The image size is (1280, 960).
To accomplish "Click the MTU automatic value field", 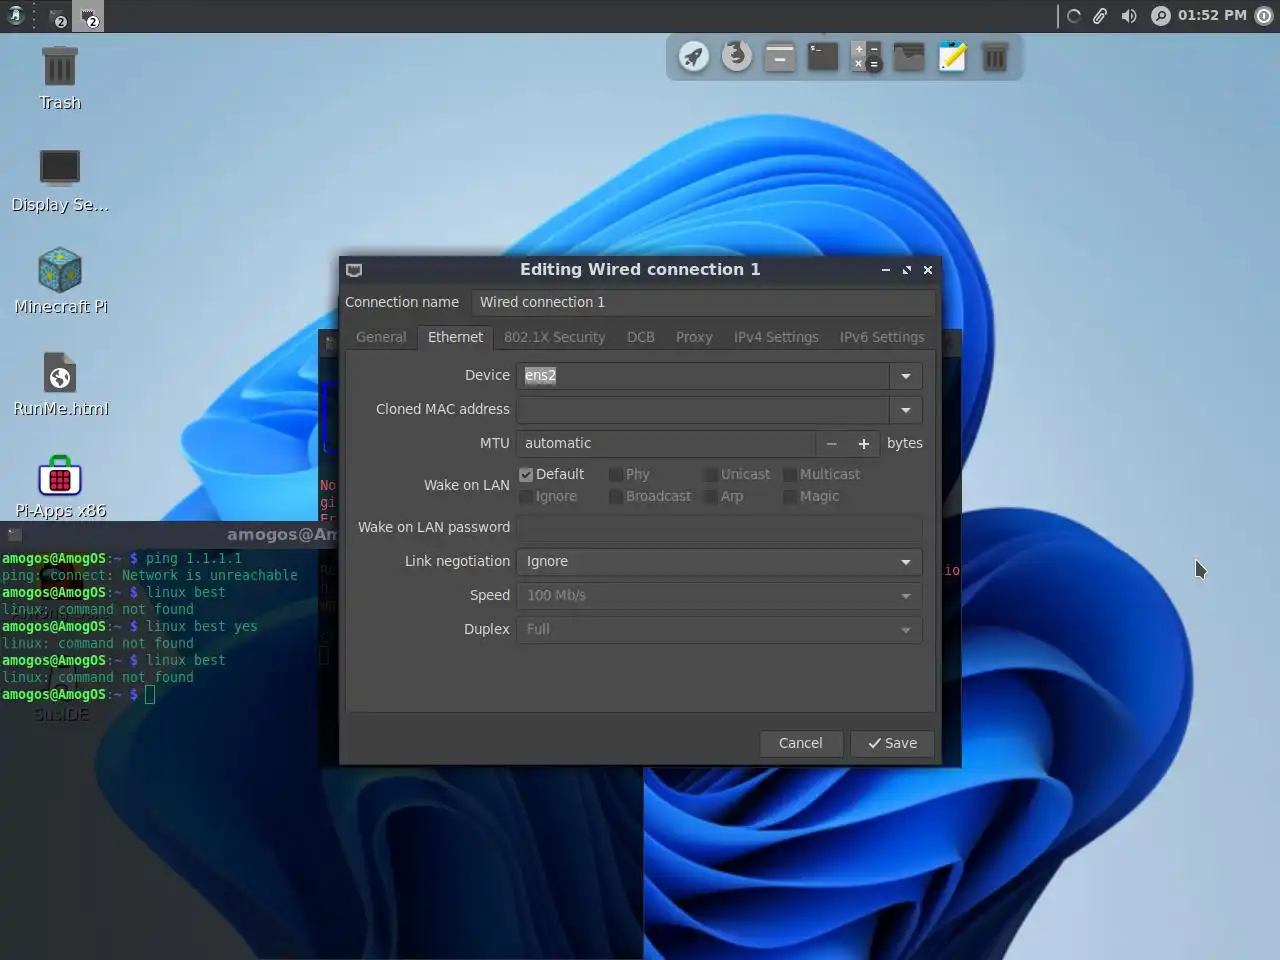I will point(666,444).
